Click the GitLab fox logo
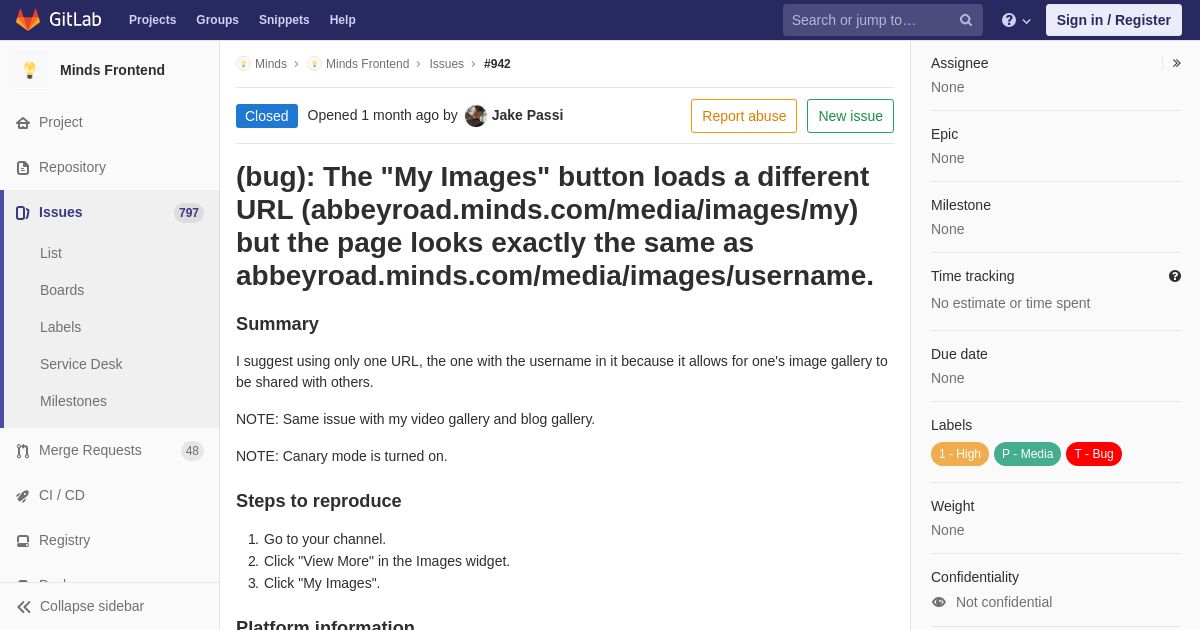This screenshot has width=1200, height=630. (28, 20)
